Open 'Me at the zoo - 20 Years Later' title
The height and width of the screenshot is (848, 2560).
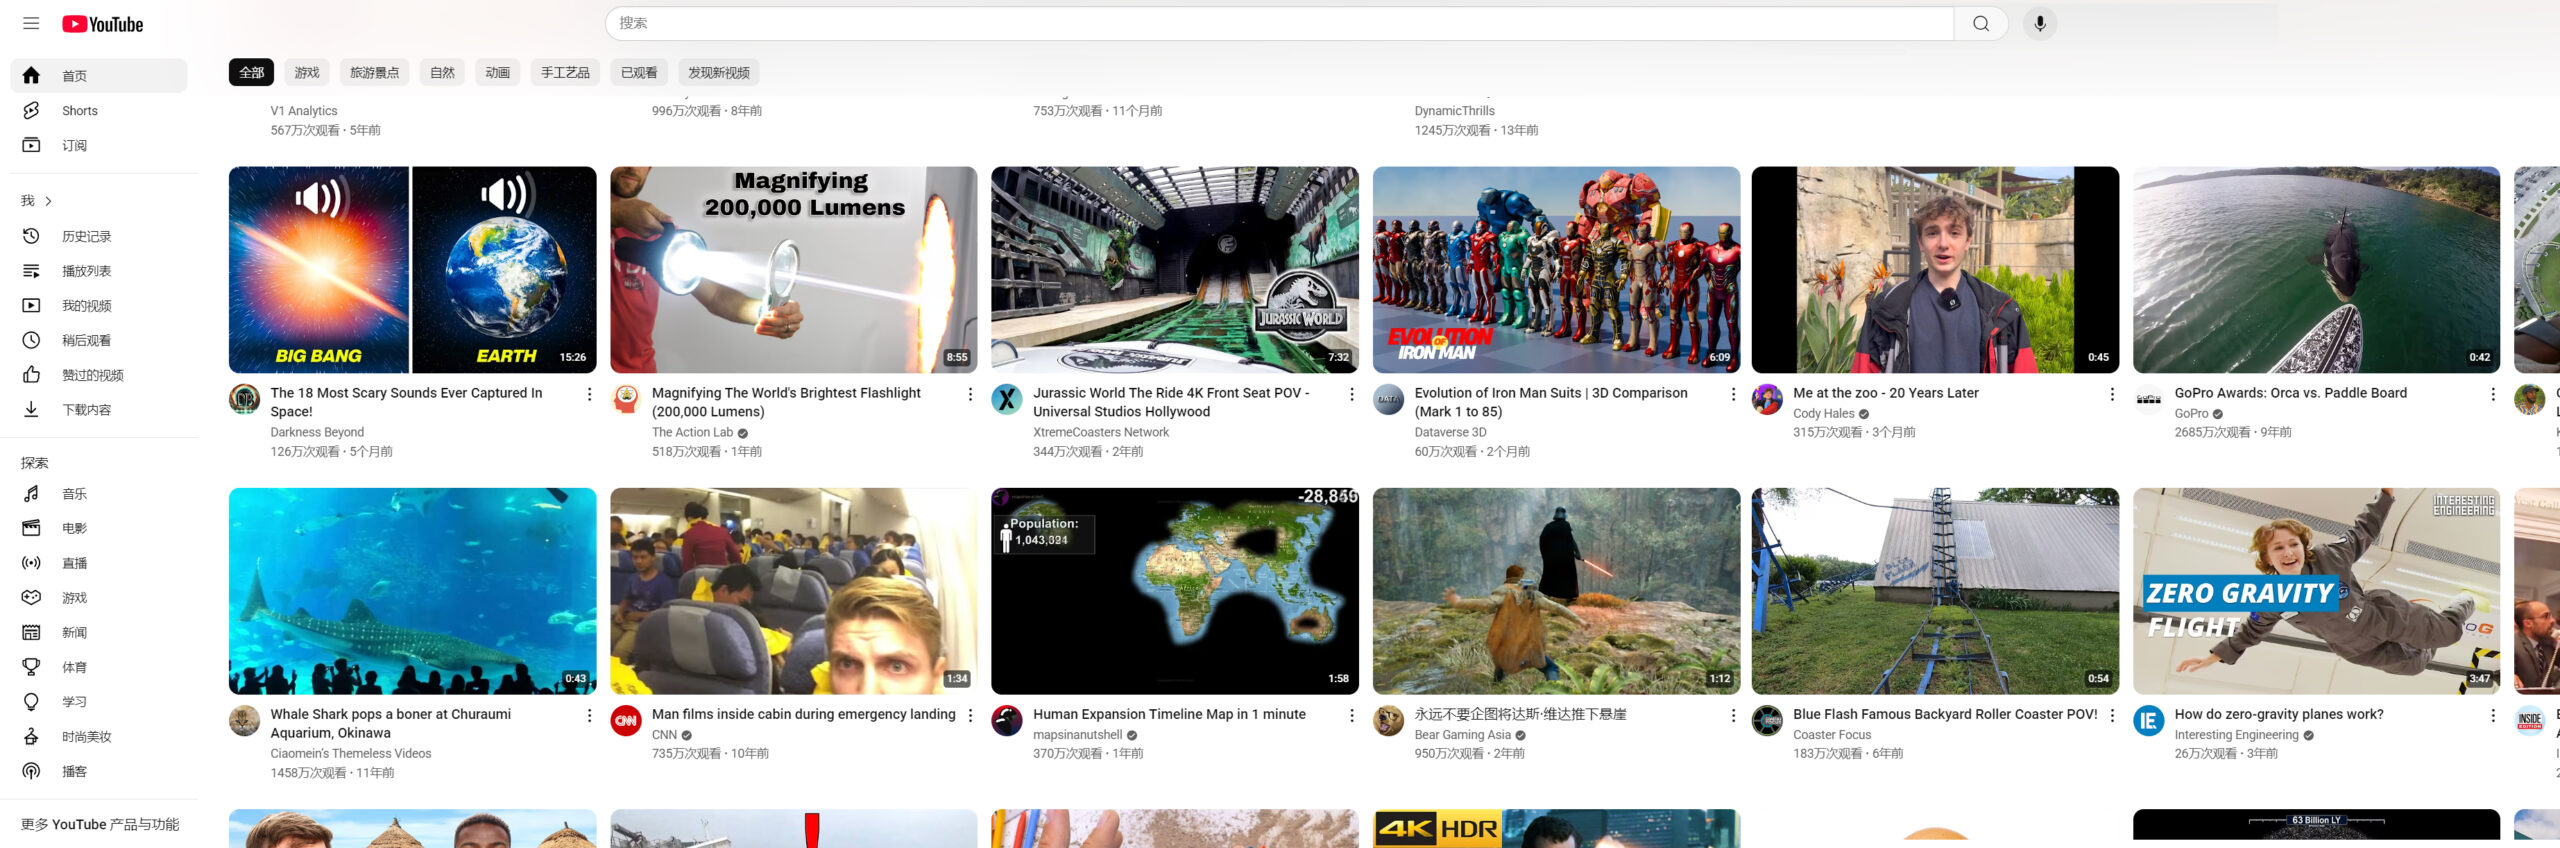(1885, 393)
